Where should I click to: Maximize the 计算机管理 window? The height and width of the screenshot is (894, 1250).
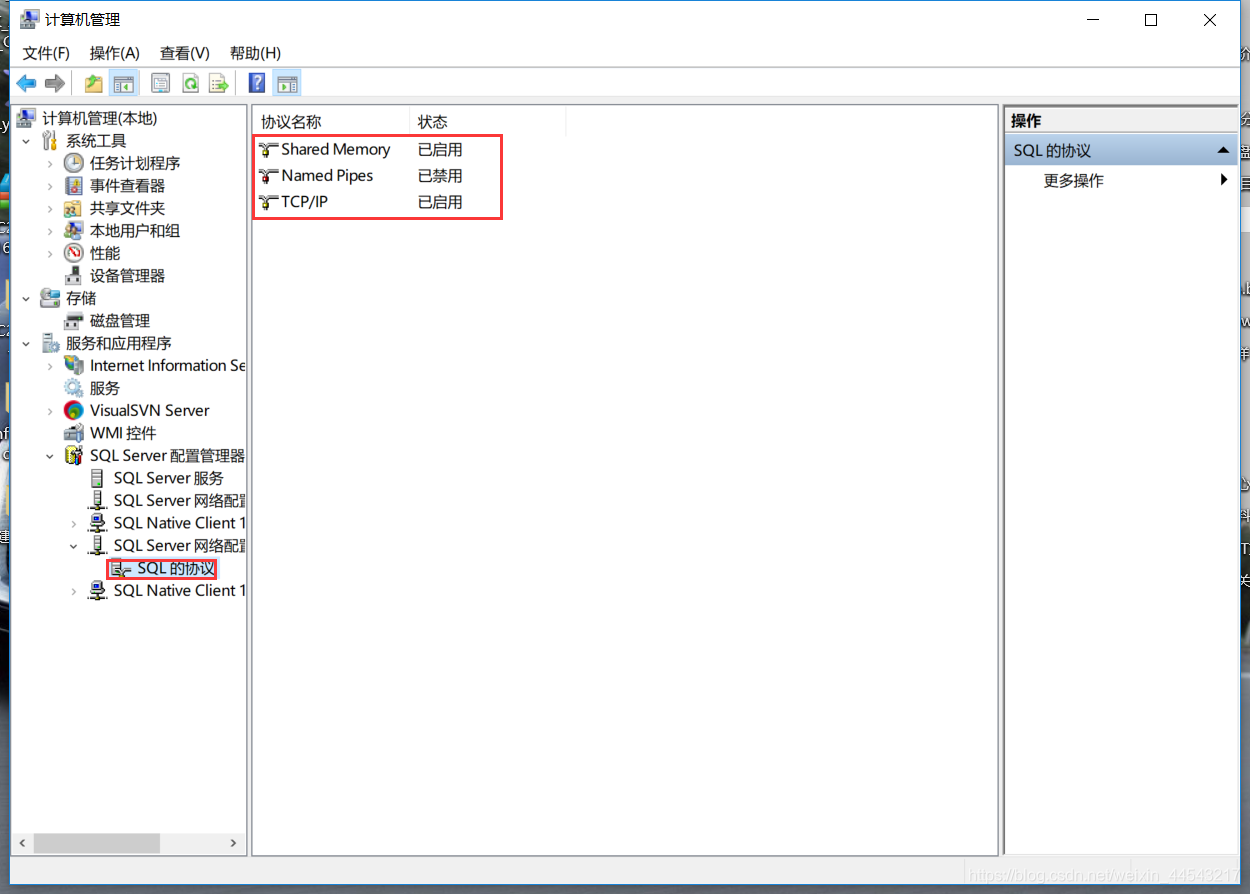pos(1151,20)
